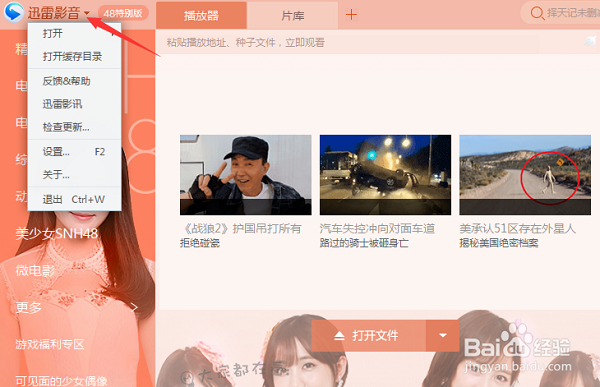The width and height of the screenshot is (600, 387).
Task: Click the paper bird icon beside address bar
Action: tap(590, 41)
